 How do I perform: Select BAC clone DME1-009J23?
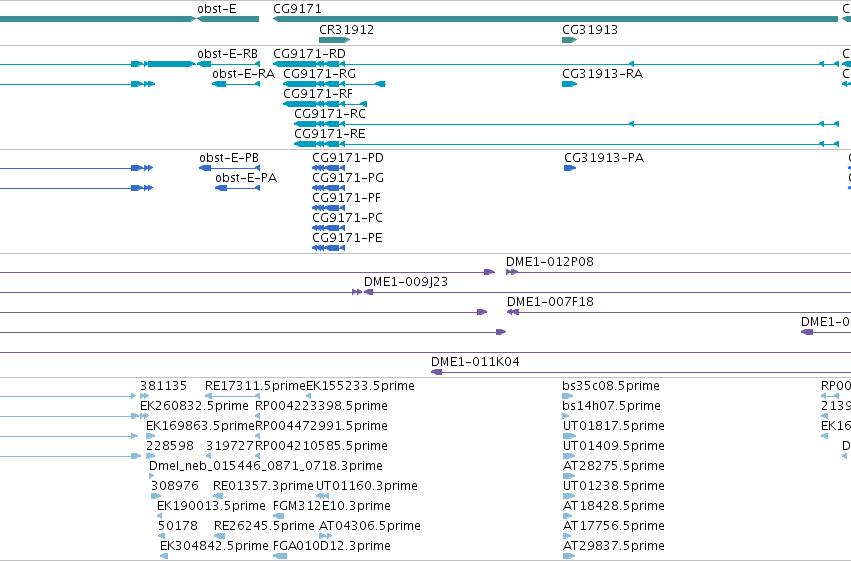[406, 282]
